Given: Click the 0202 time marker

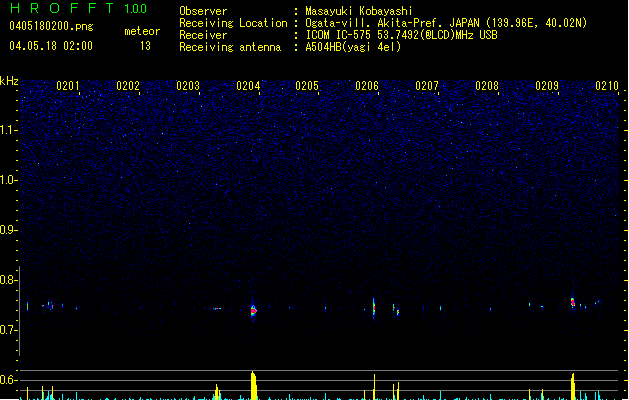Looking at the screenshot, I should pos(128,86).
